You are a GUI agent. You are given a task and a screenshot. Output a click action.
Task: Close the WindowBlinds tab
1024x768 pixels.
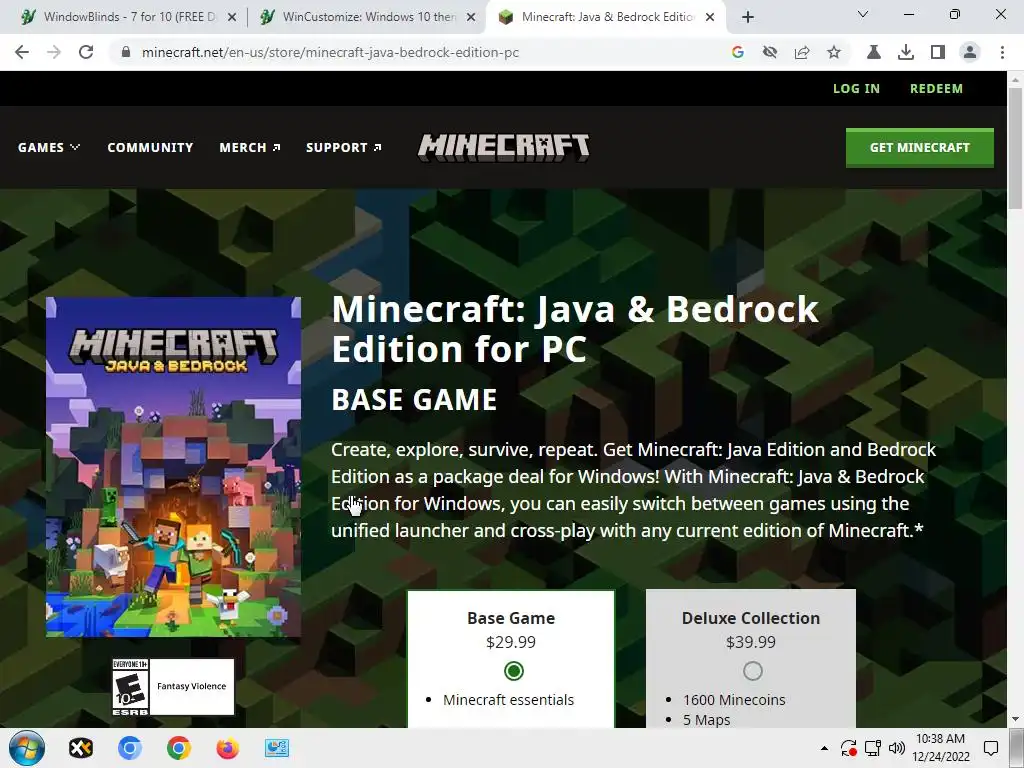point(232,18)
